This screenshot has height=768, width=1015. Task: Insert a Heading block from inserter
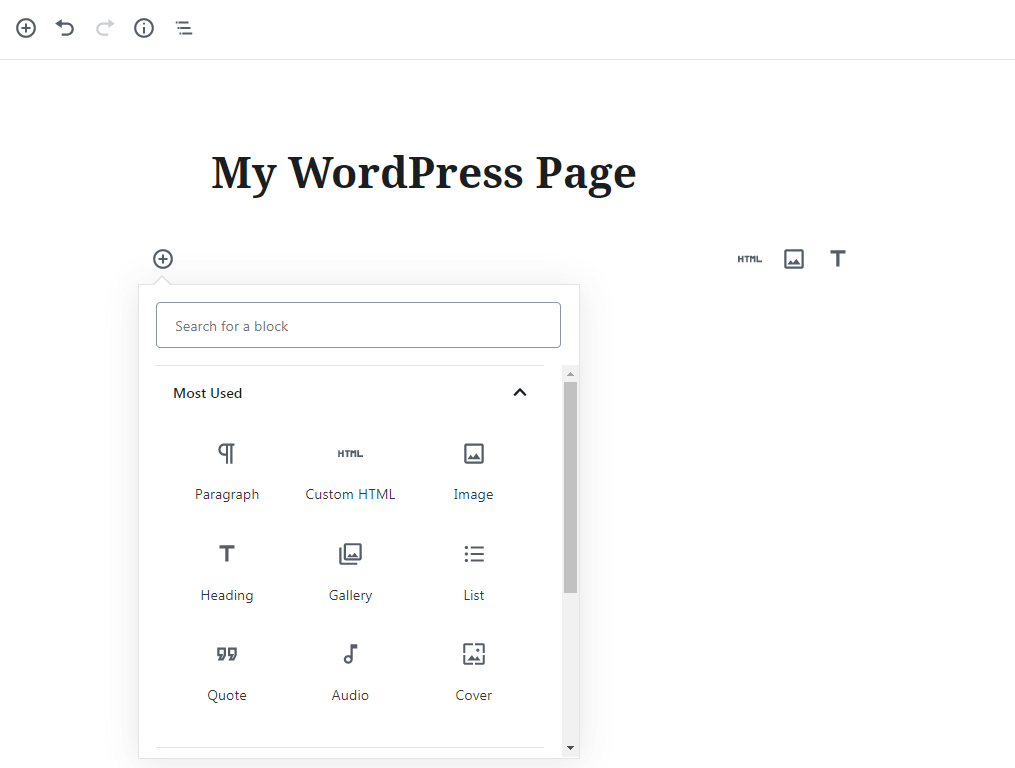tap(227, 572)
